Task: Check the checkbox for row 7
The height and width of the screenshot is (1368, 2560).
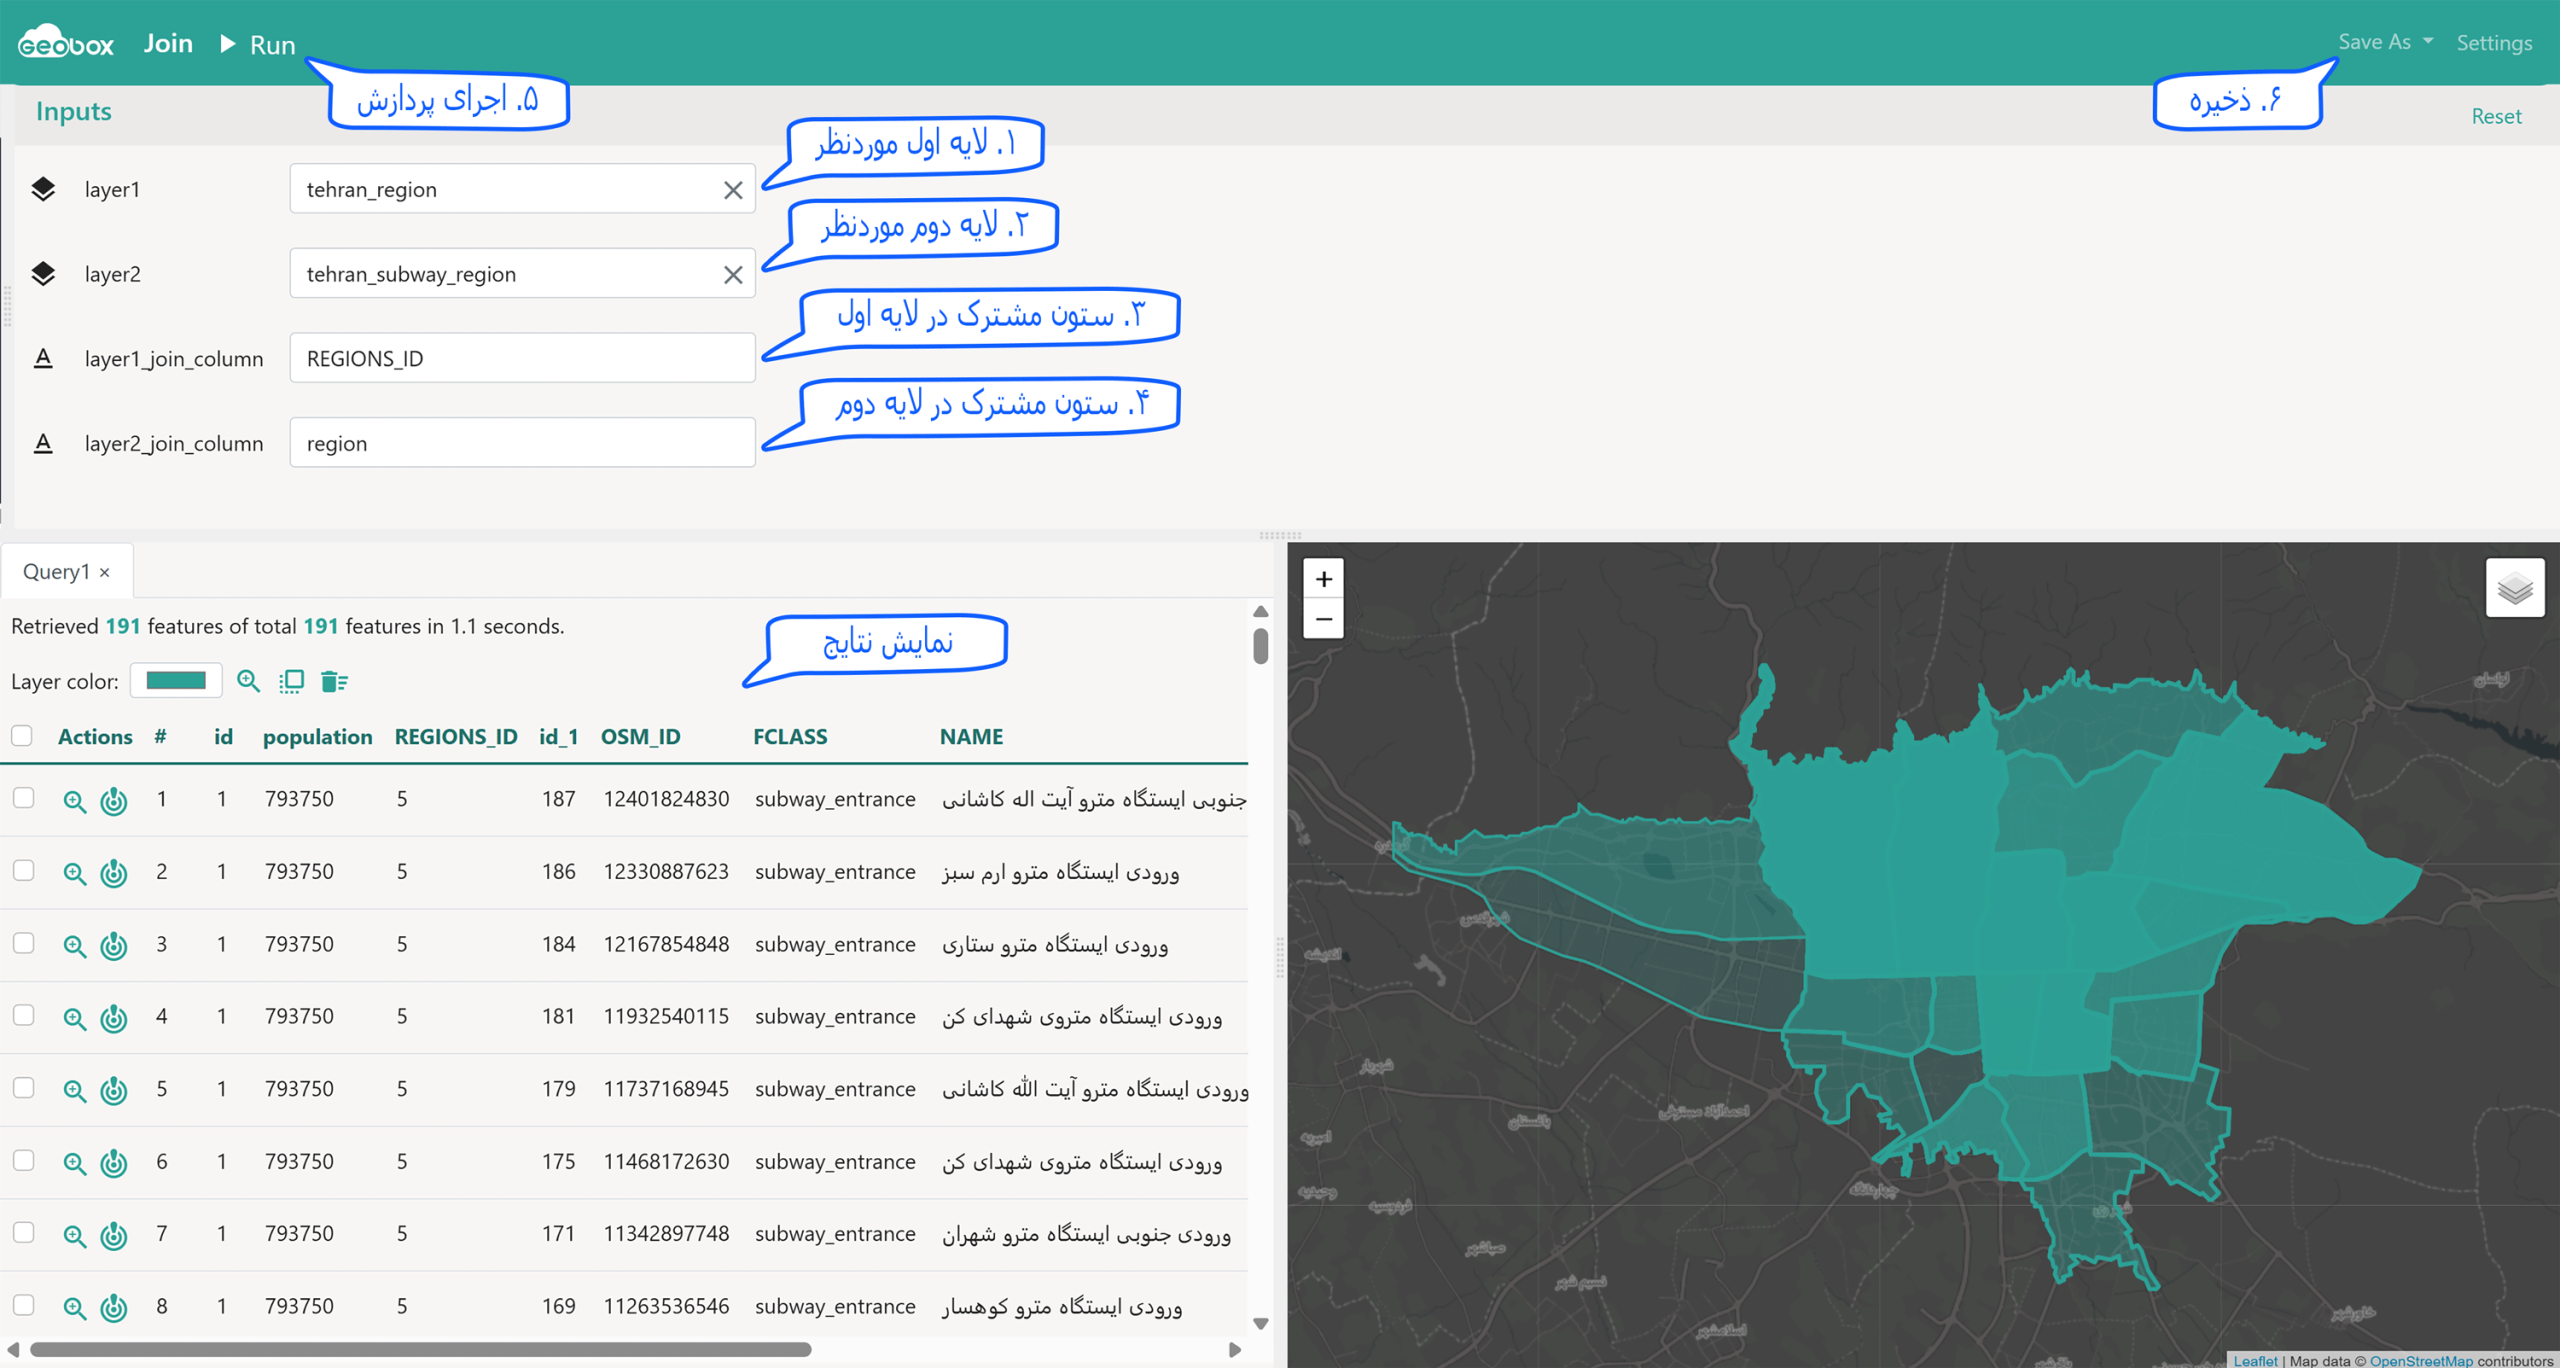Action: tap(23, 1233)
